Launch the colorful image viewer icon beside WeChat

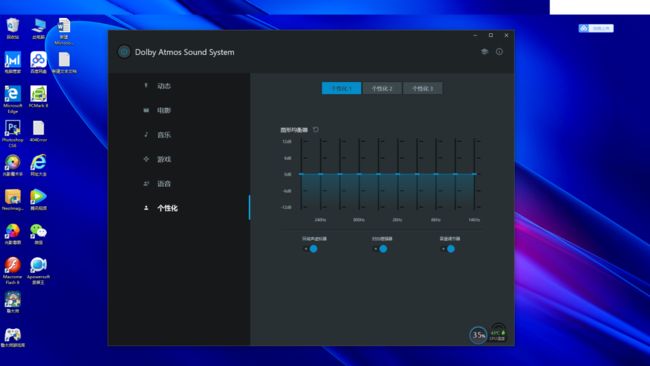tap(13, 234)
